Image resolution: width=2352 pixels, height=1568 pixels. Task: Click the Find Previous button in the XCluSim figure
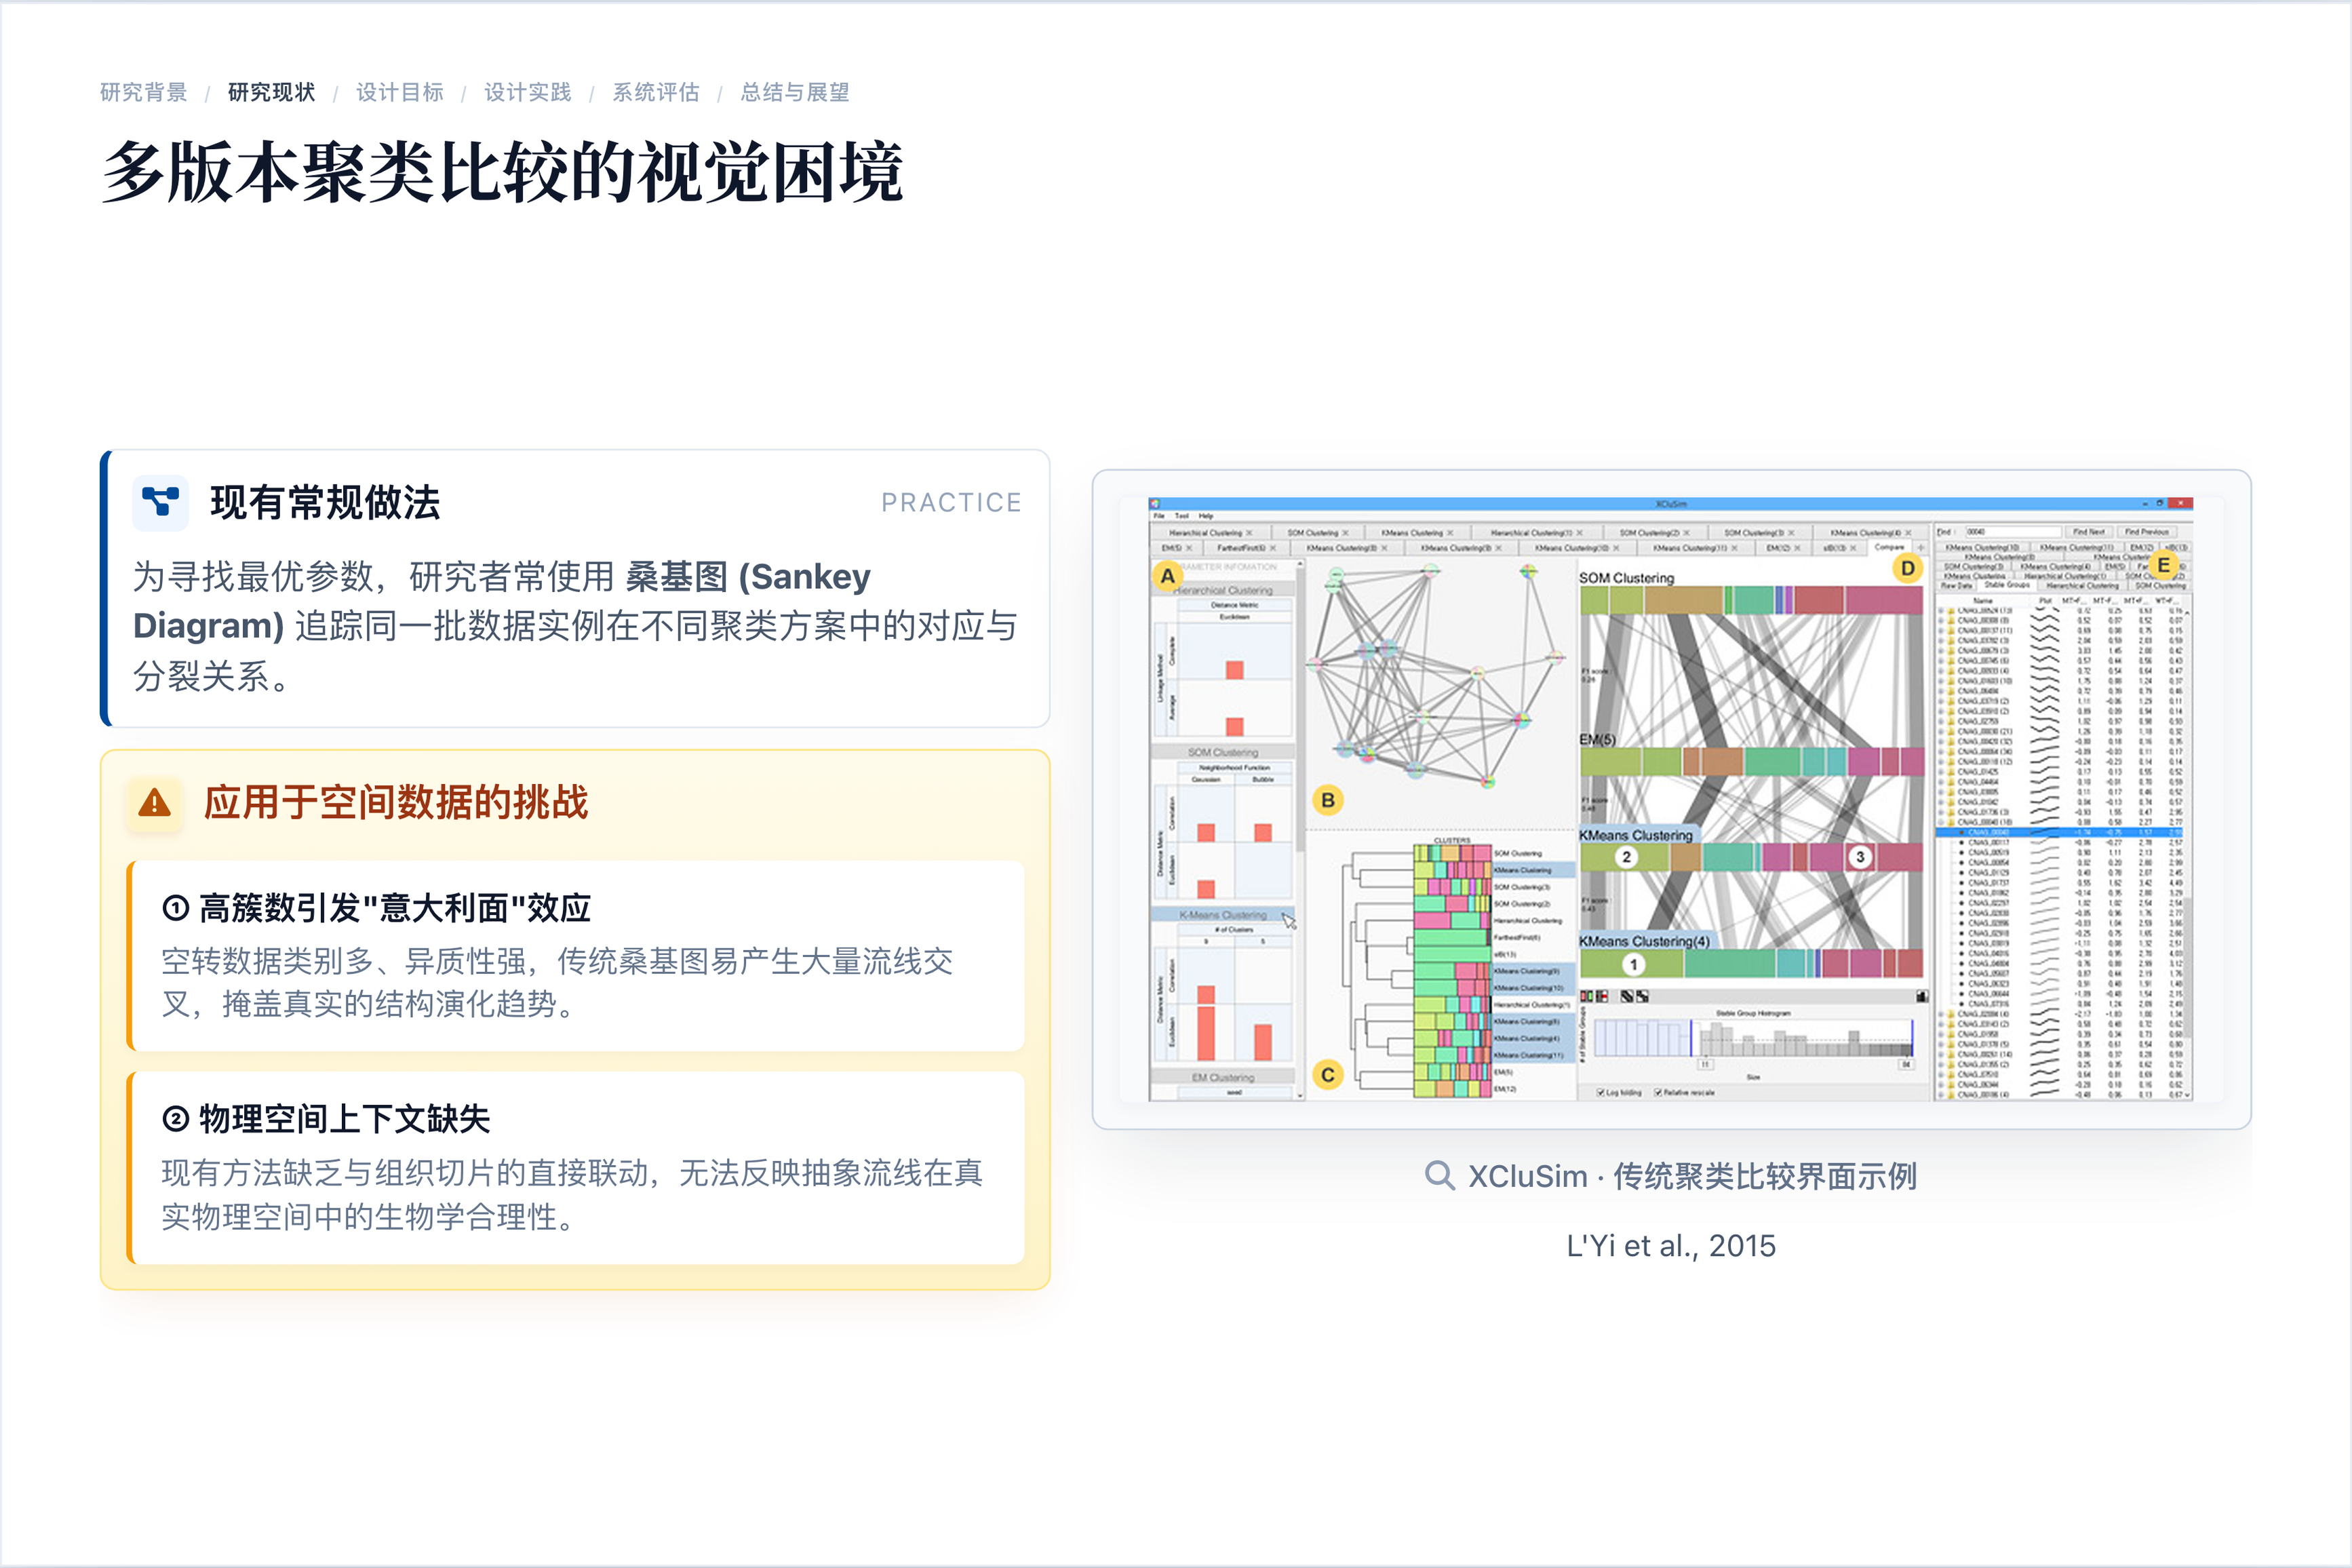(x=2146, y=532)
